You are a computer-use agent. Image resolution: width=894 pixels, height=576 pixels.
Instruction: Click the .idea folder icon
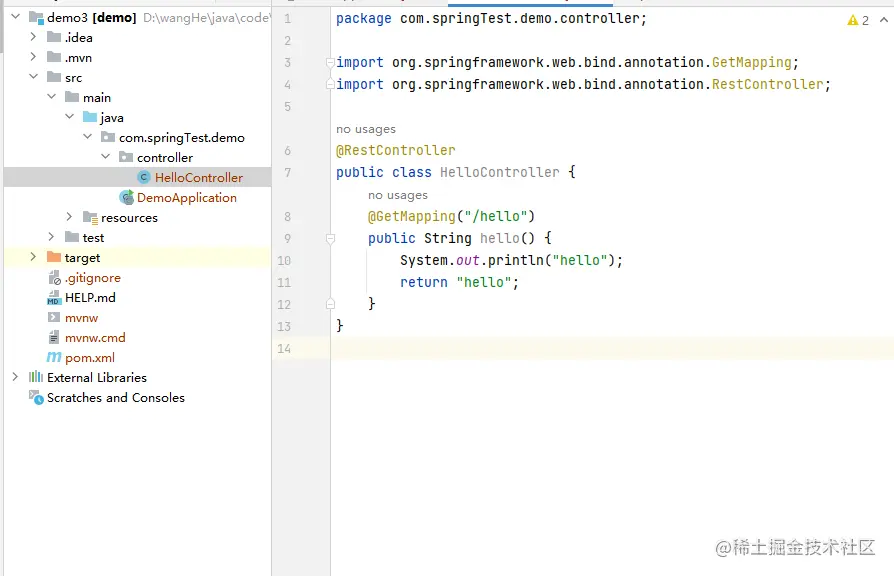[x=54, y=38]
